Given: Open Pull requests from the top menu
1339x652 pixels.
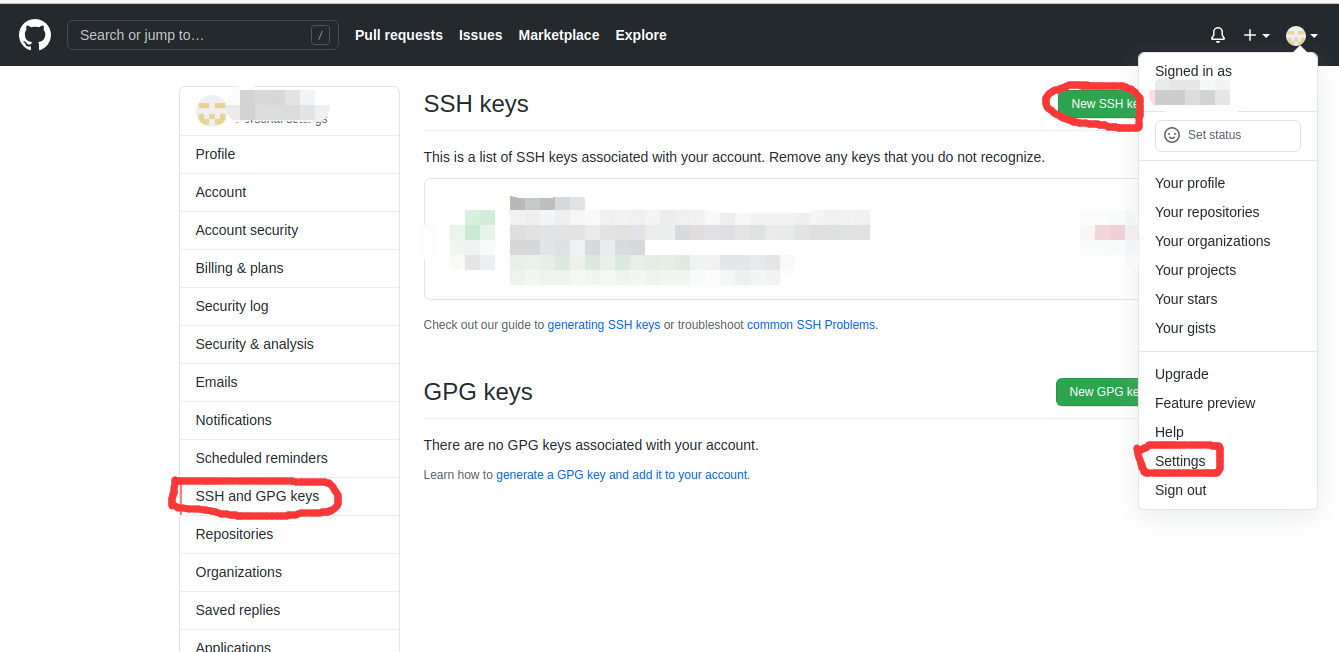Looking at the screenshot, I should pyautogui.click(x=398, y=34).
